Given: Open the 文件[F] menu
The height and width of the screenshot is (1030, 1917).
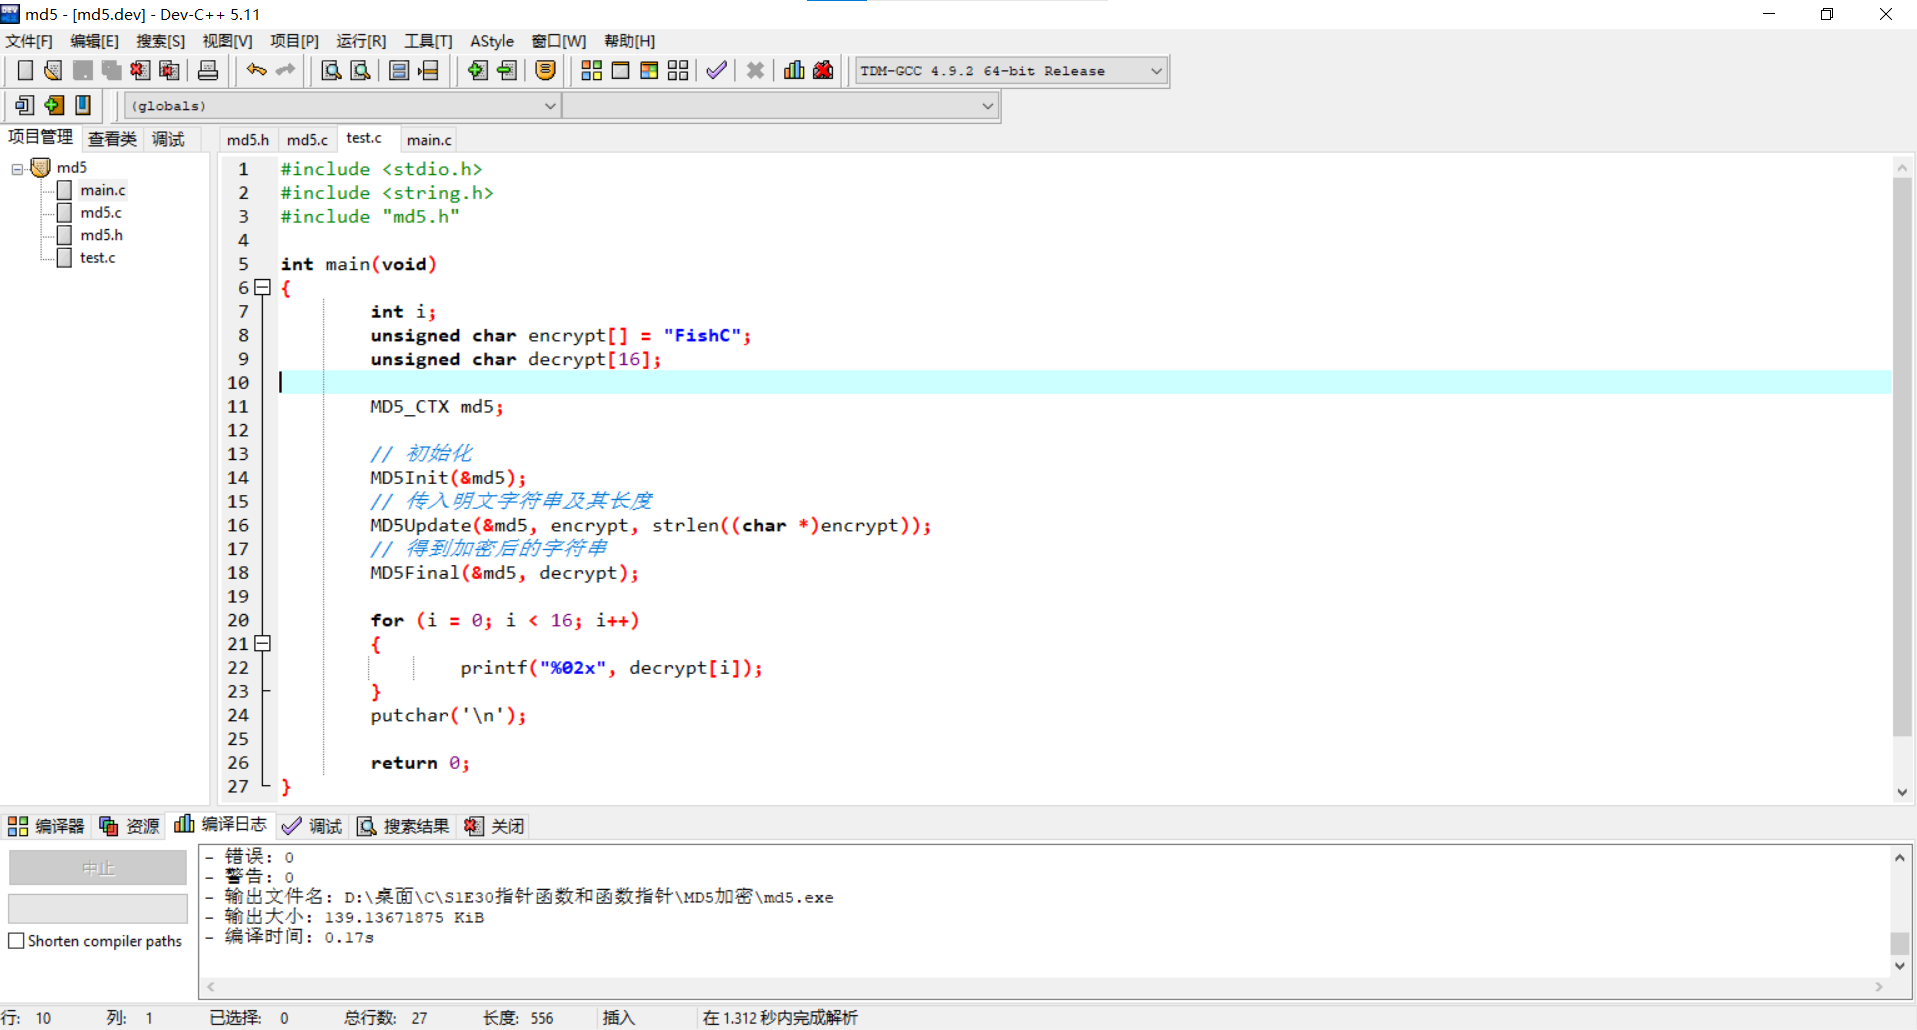Looking at the screenshot, I should [29, 41].
